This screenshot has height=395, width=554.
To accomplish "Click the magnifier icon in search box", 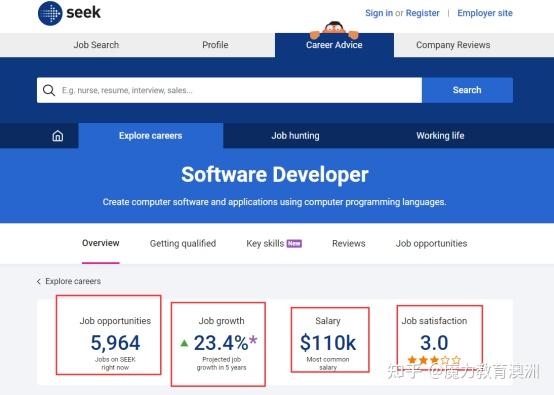I will pyautogui.click(x=49, y=90).
